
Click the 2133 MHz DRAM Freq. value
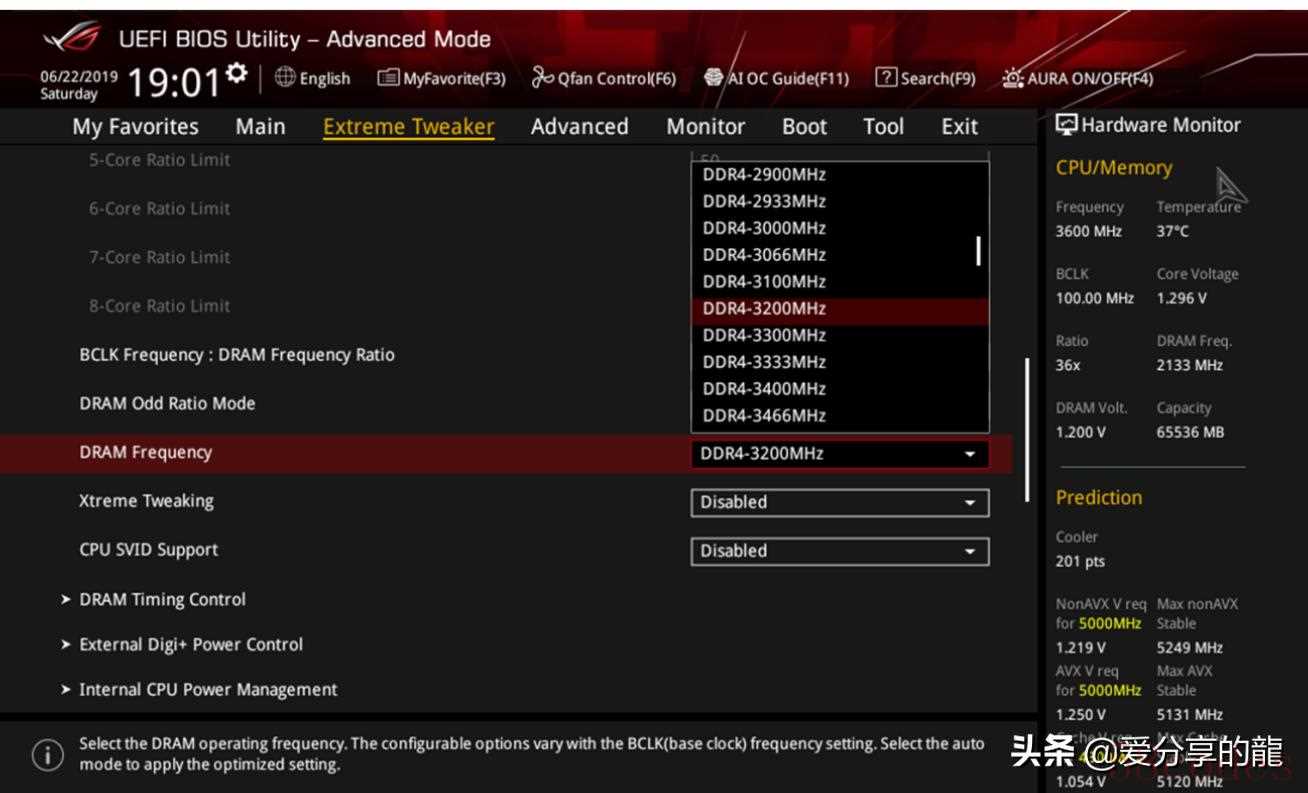click(x=1190, y=365)
